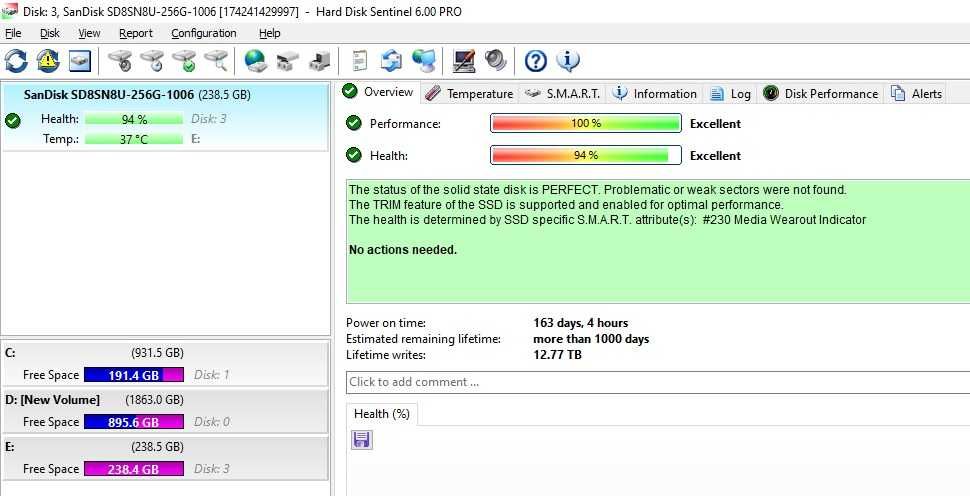Click the Power on time label
The width and height of the screenshot is (970, 496).
386,323
